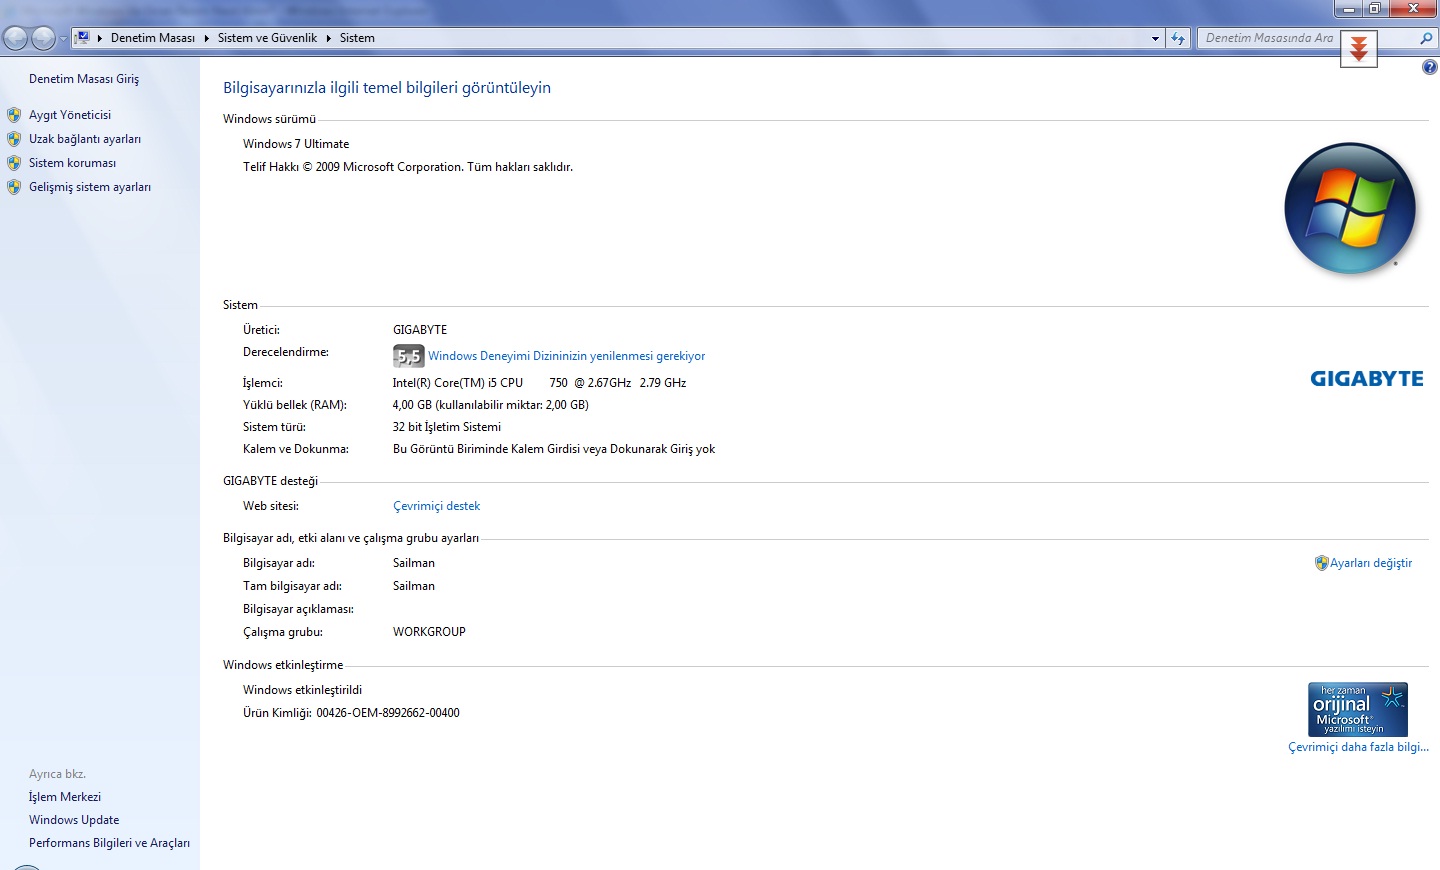Viewport: 1440px width, 870px height.
Task: Click Windows Deneyimi Dizininizin yenilenmesi gerekiyor link
Action: point(566,356)
